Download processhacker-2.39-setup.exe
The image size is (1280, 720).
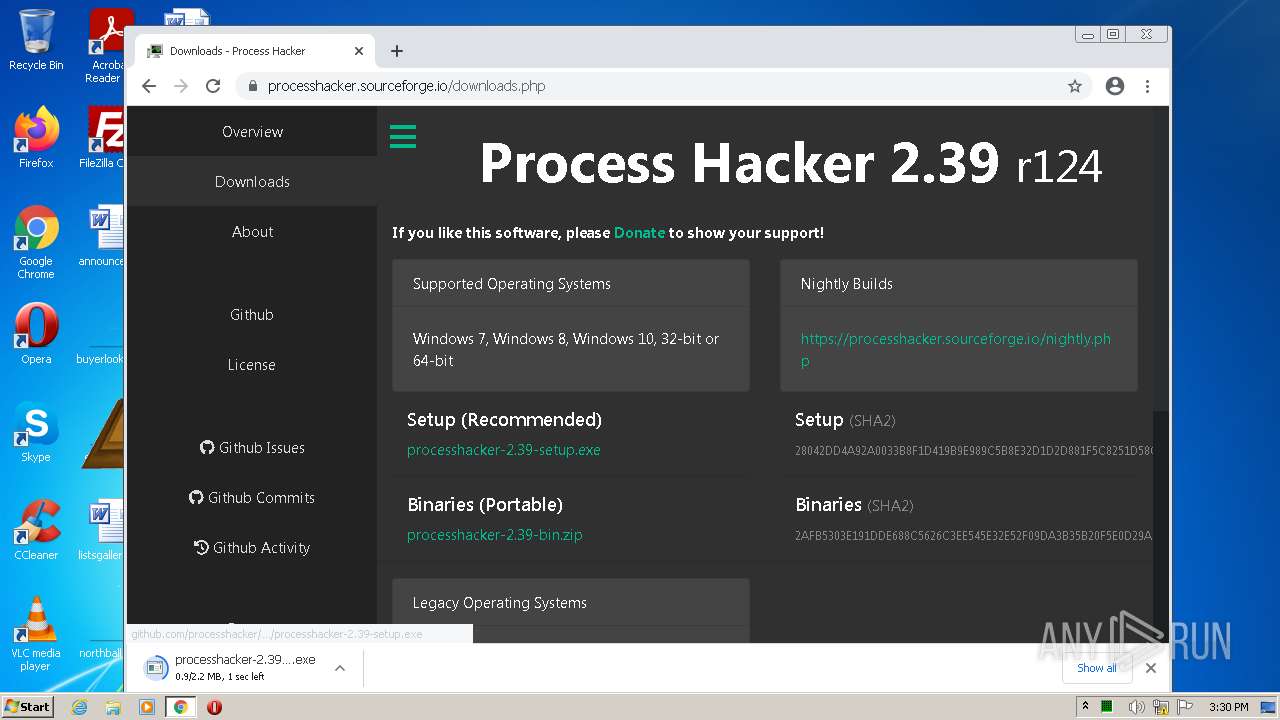504,450
